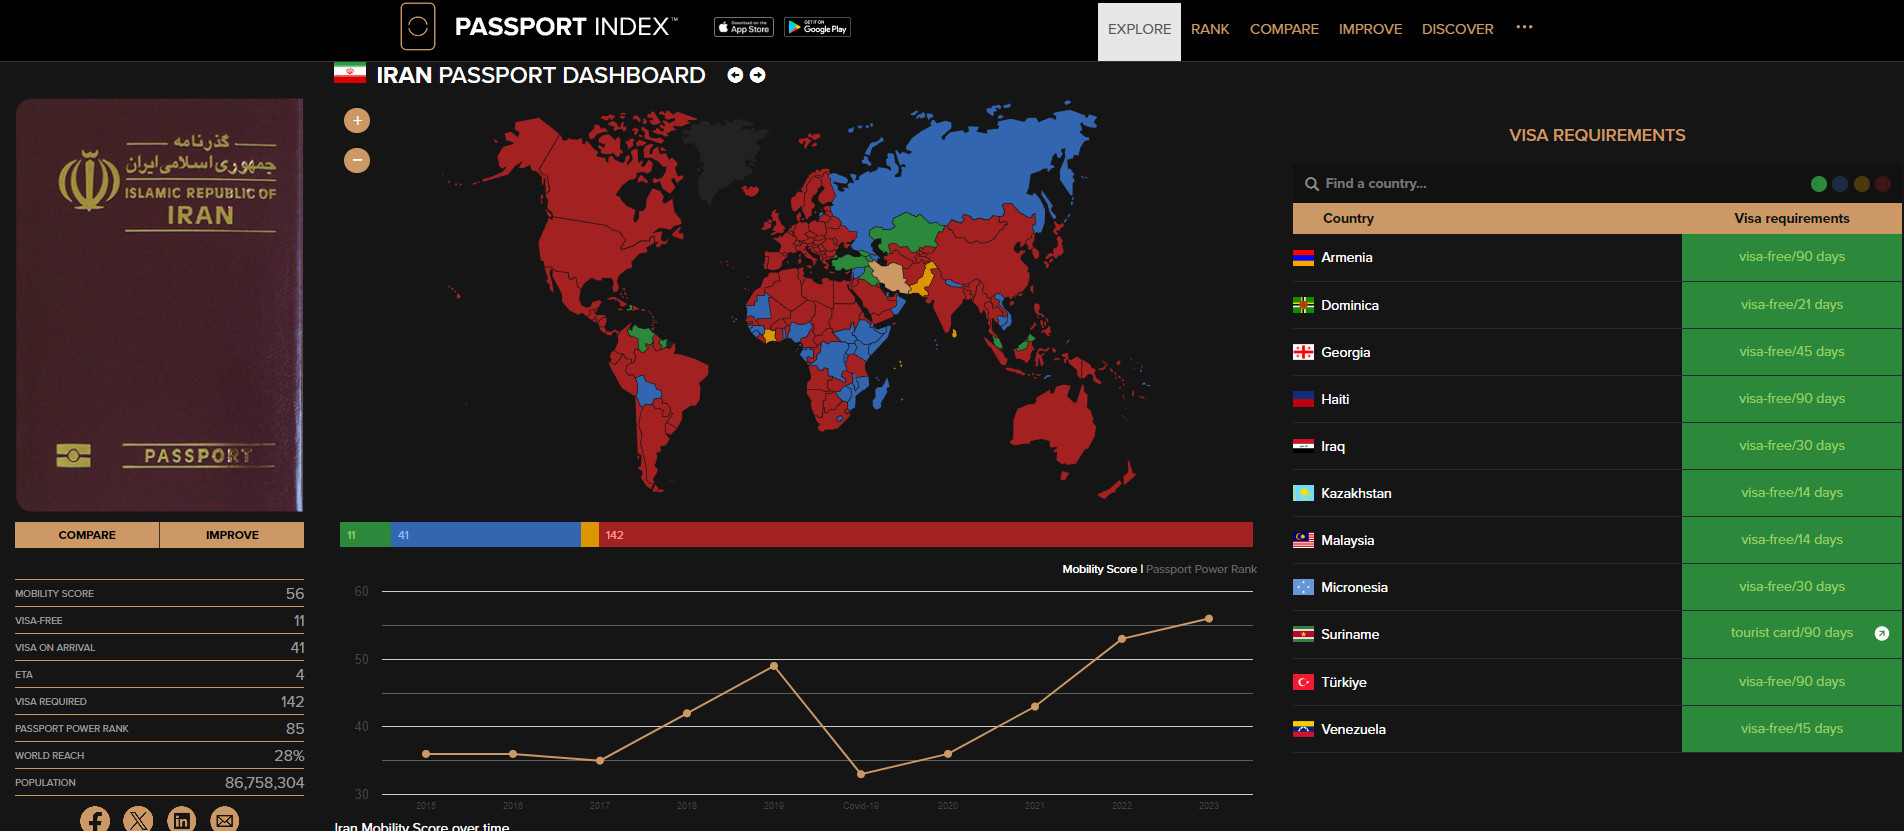Switch chart to Passport Power Rank
The width and height of the screenshot is (1904, 831).
pos(1201,569)
